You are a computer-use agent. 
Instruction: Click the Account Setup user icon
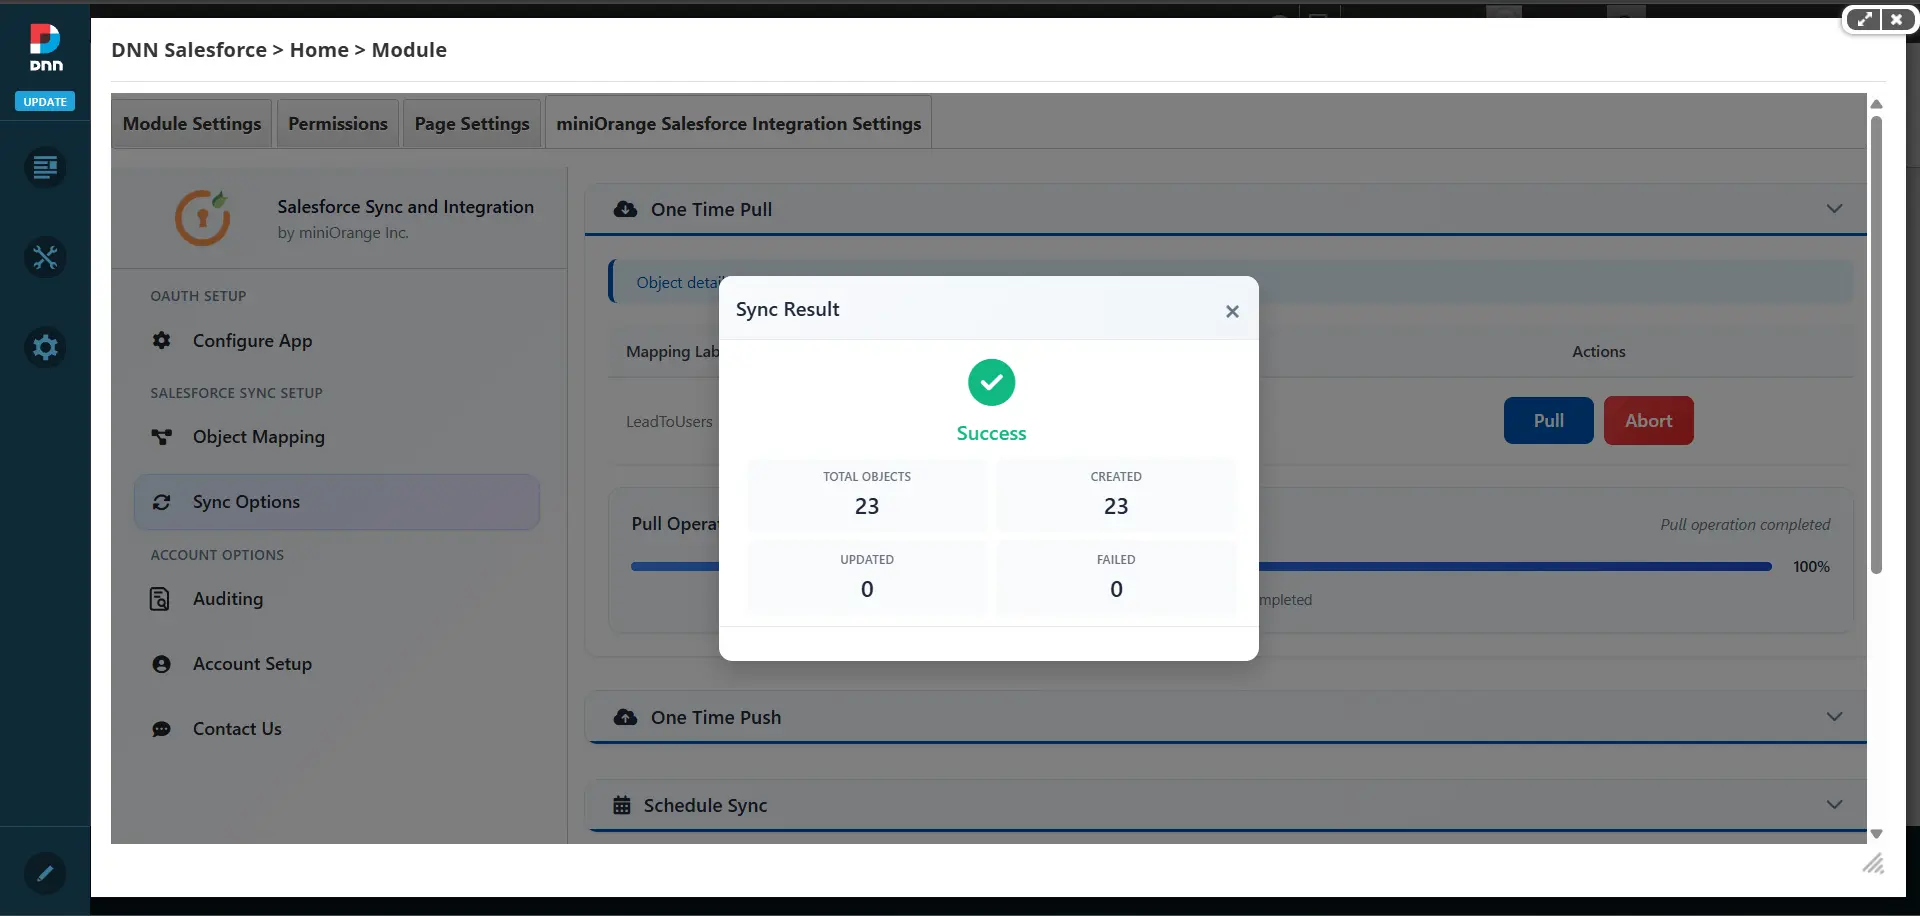tap(161, 664)
